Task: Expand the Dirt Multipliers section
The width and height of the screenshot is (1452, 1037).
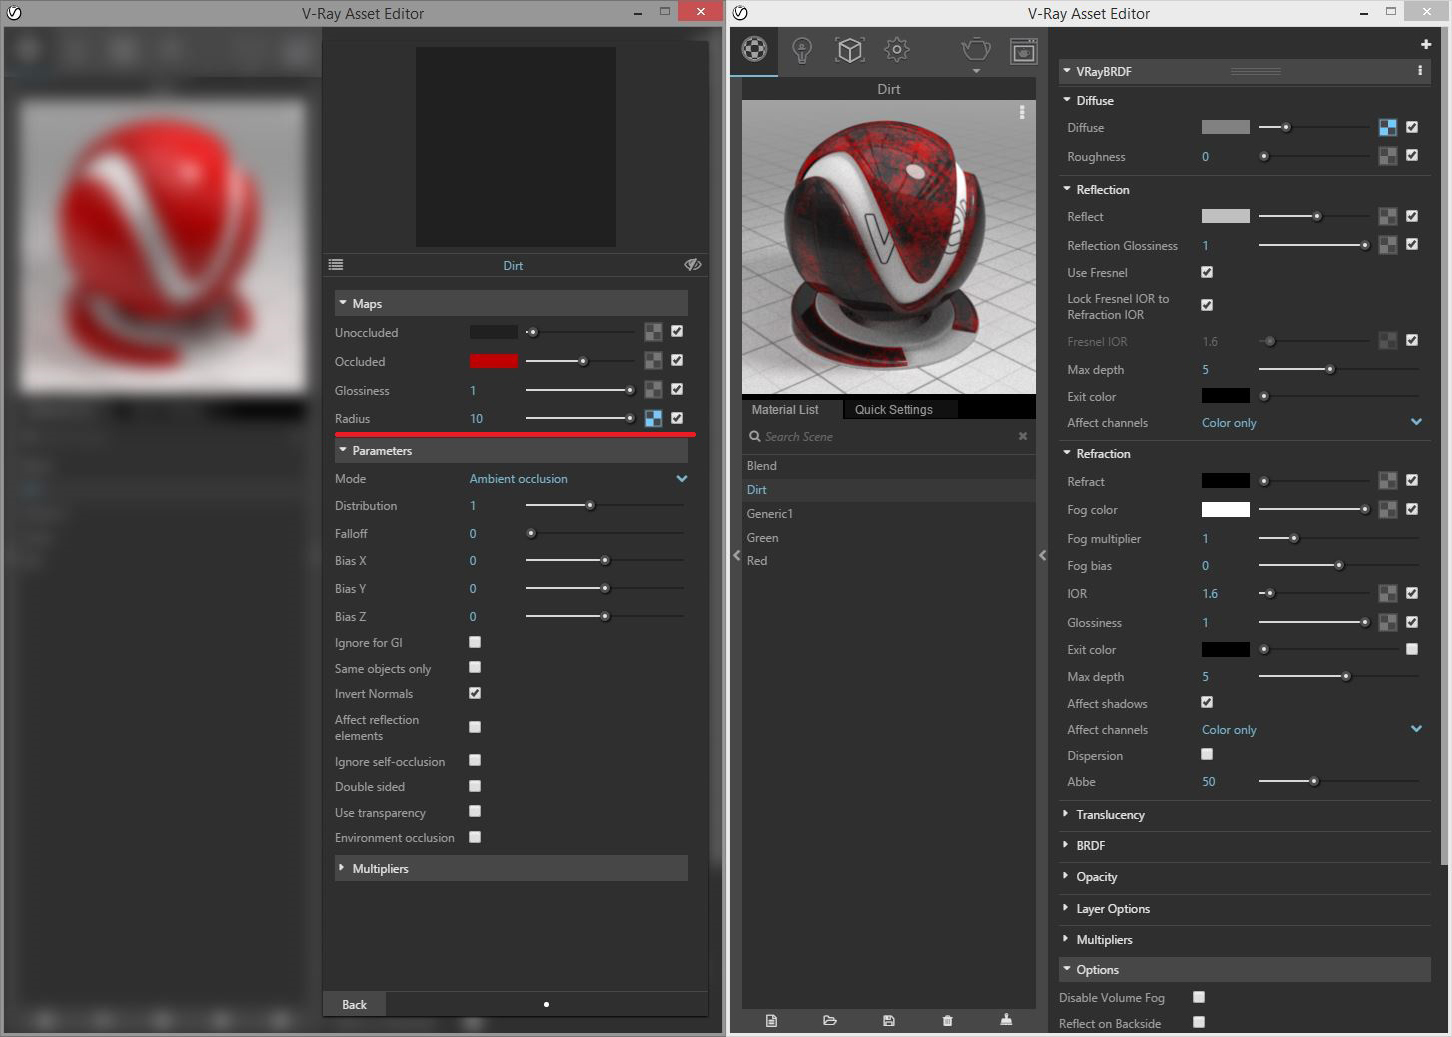Action: point(511,868)
